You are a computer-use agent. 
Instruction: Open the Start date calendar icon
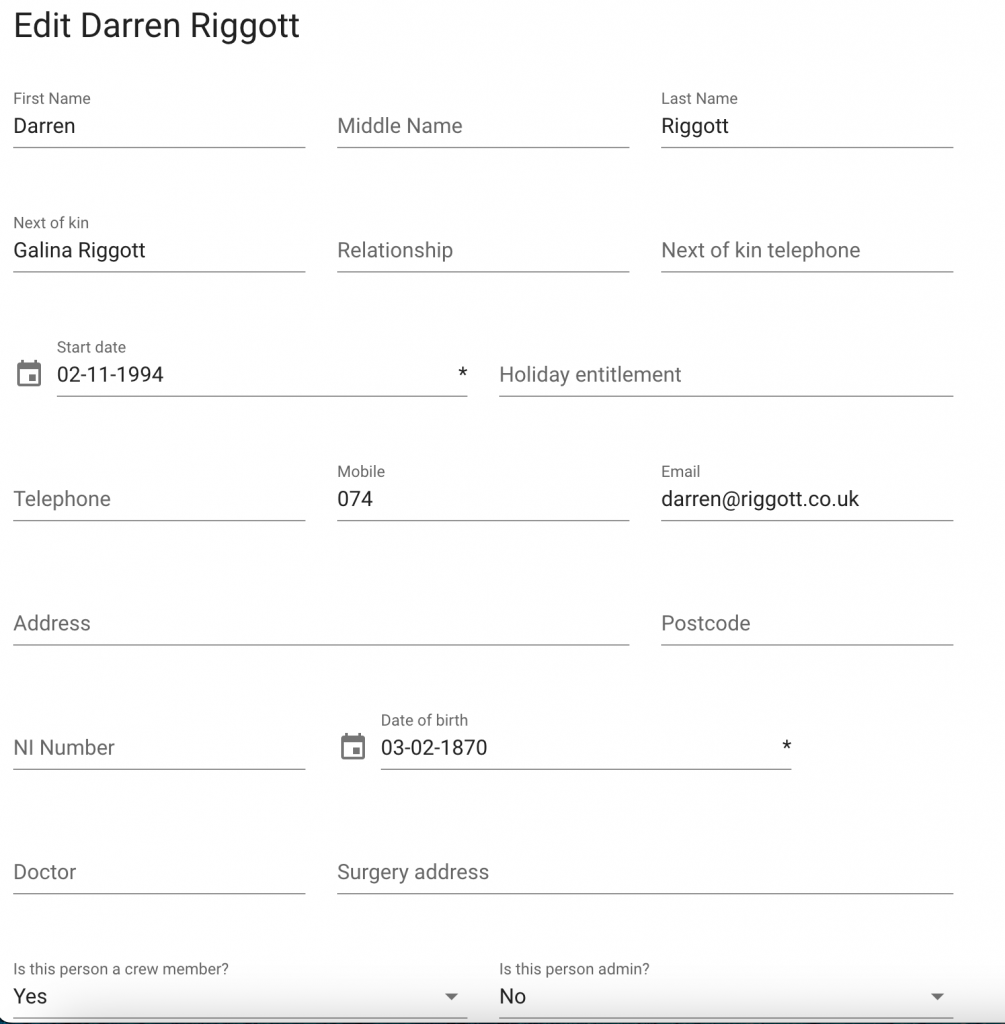(29, 375)
